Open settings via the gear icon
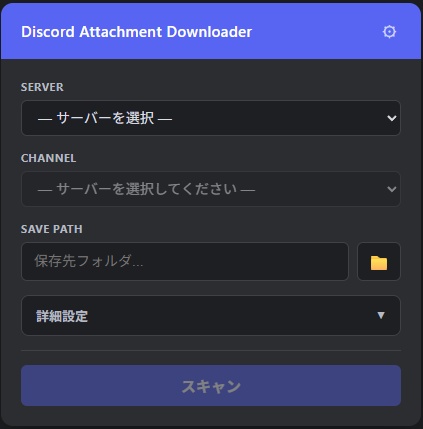423x429 pixels. 389,32
